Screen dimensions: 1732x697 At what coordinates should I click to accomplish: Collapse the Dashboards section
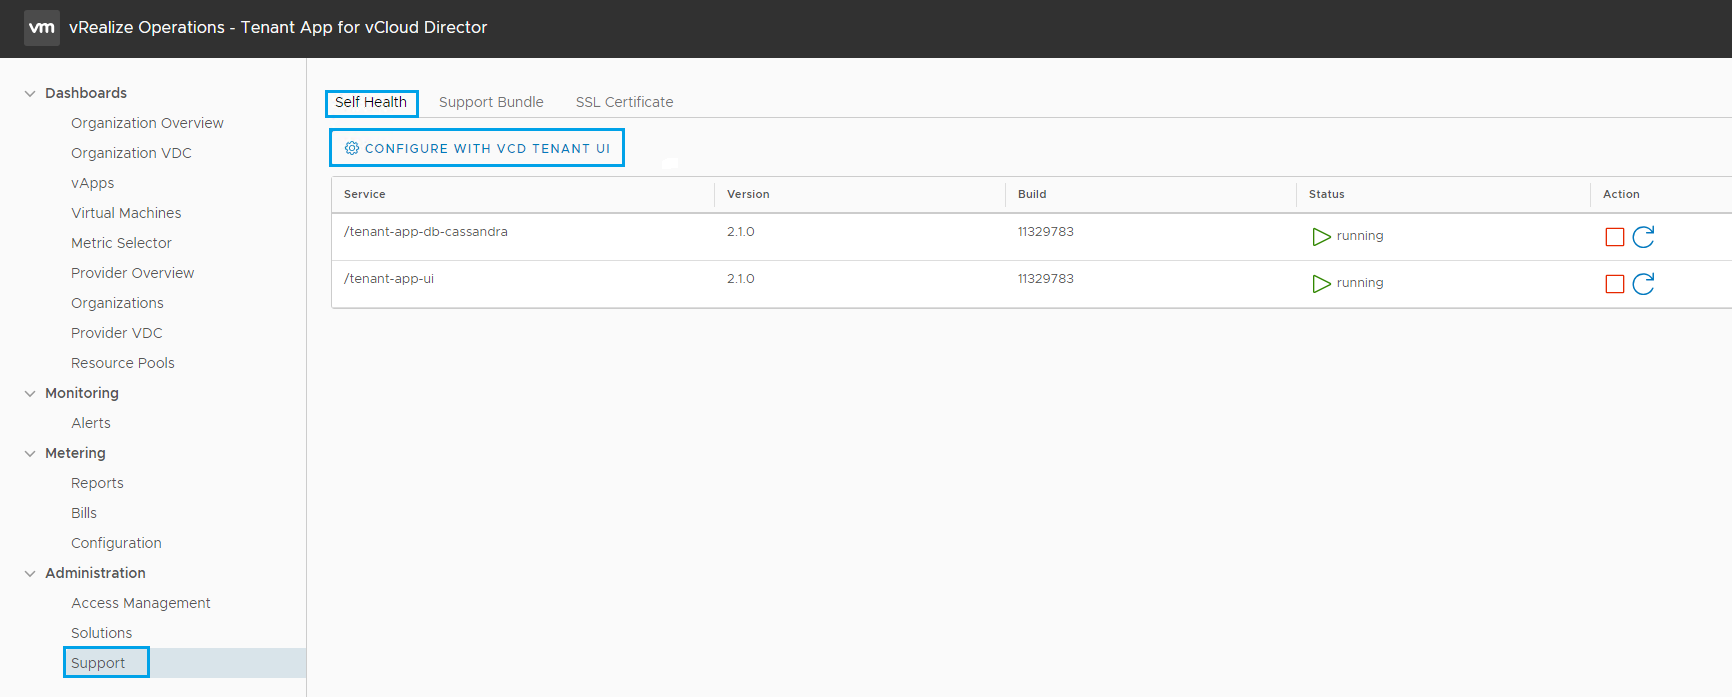30,94
